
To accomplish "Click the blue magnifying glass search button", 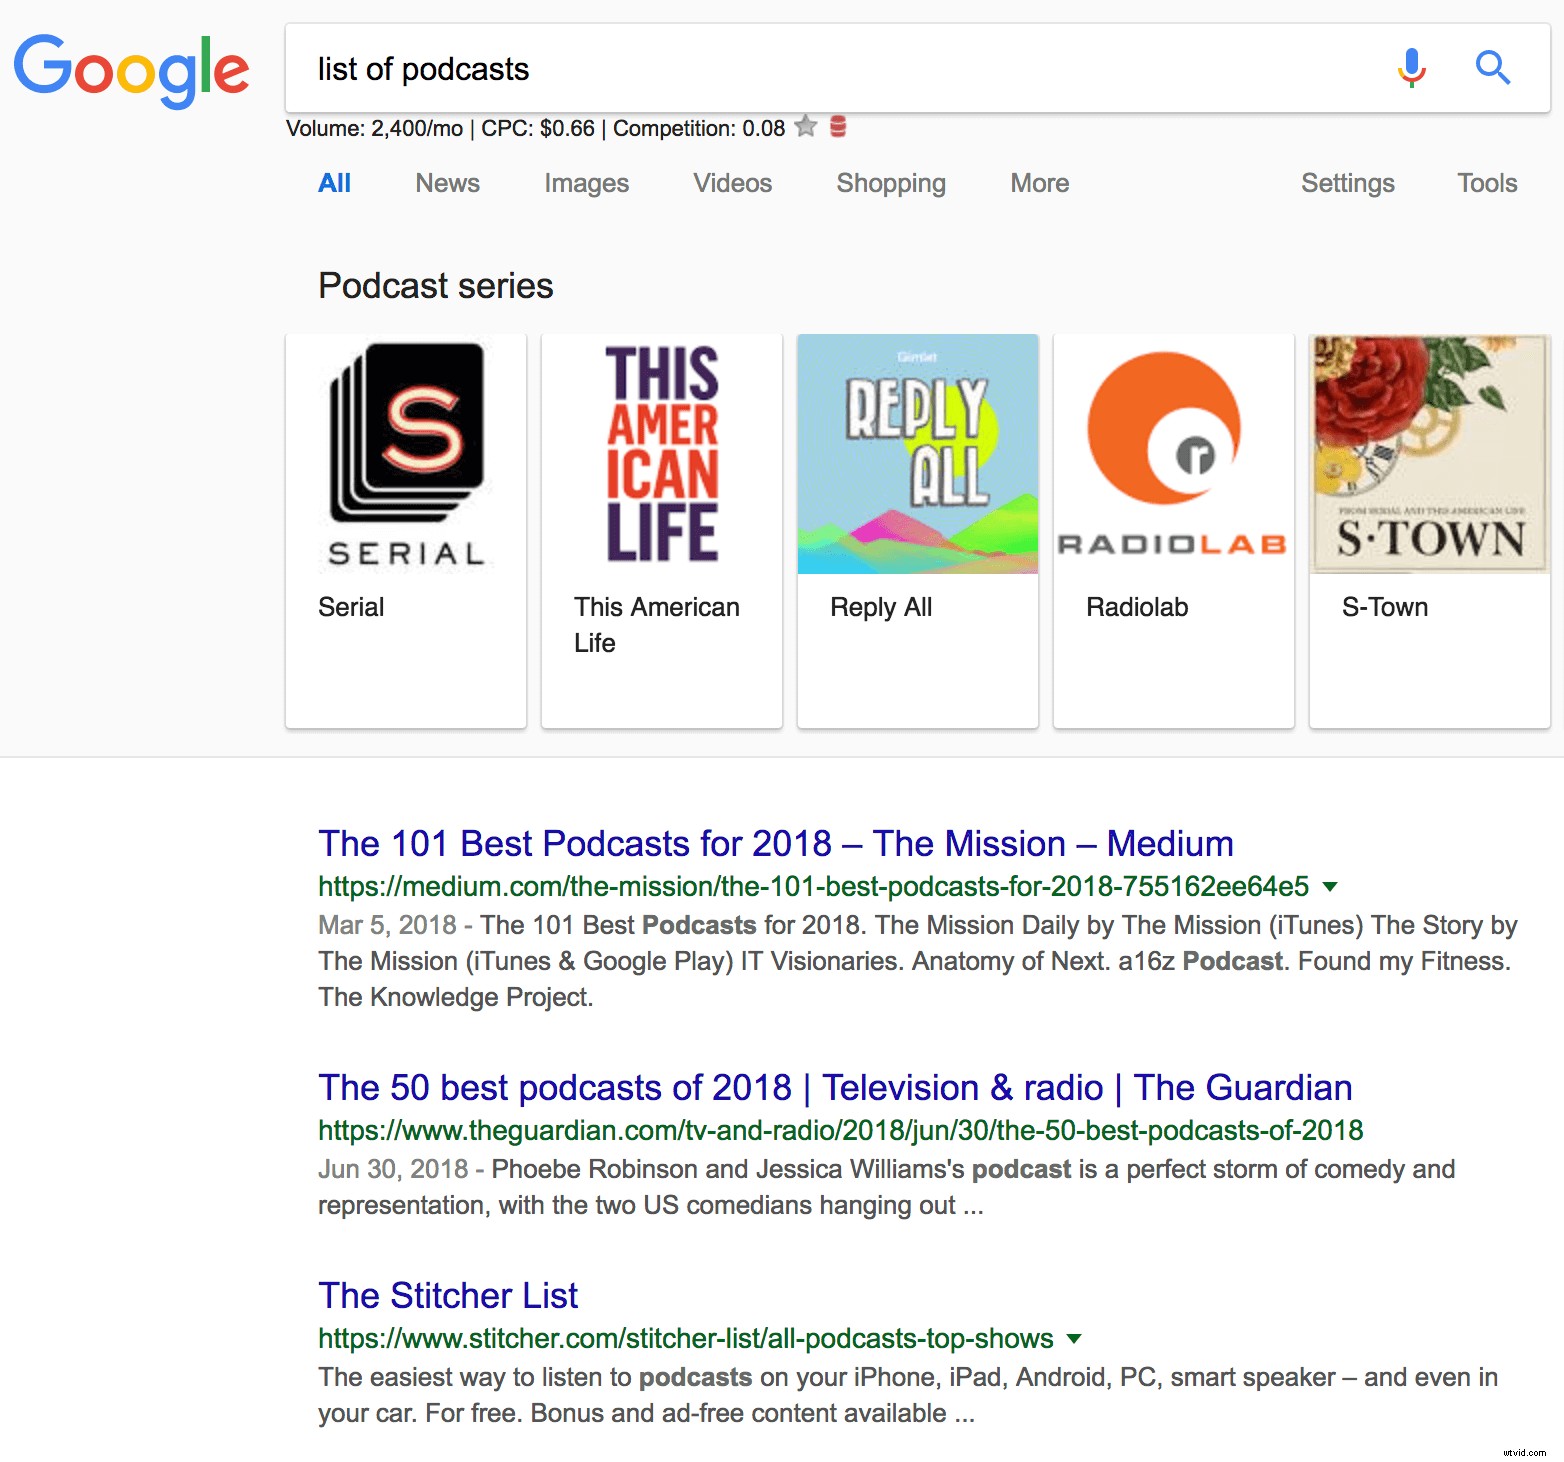I will [1492, 68].
